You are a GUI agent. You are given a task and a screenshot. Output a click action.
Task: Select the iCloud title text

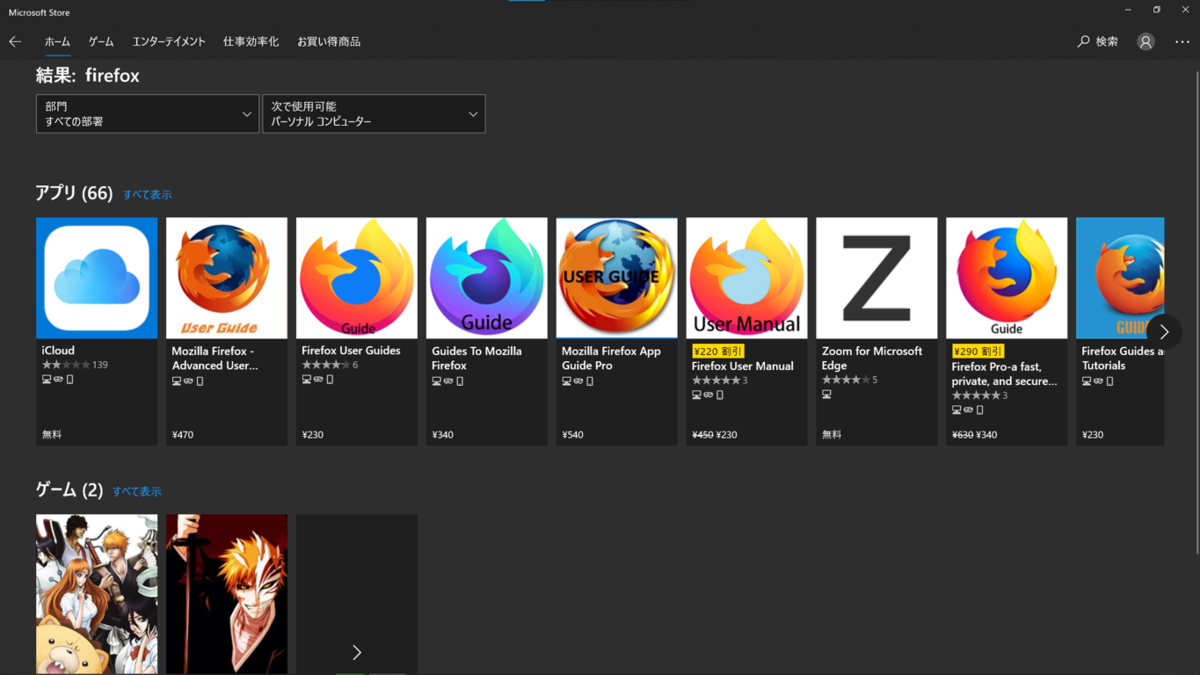58,351
